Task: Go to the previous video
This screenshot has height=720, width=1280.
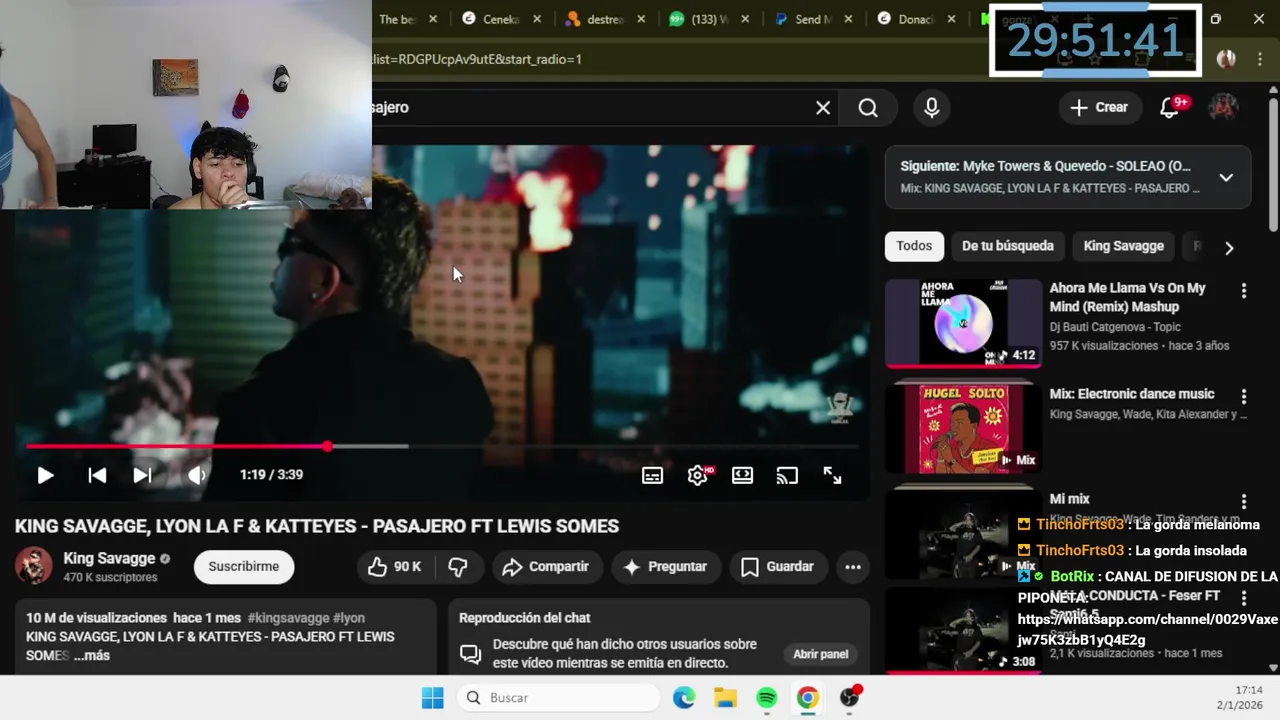Action: [x=97, y=475]
